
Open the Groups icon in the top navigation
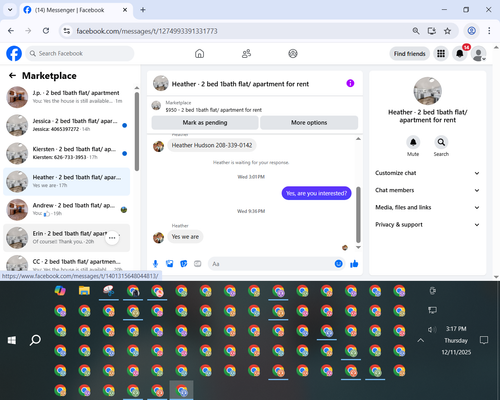tap(293, 53)
